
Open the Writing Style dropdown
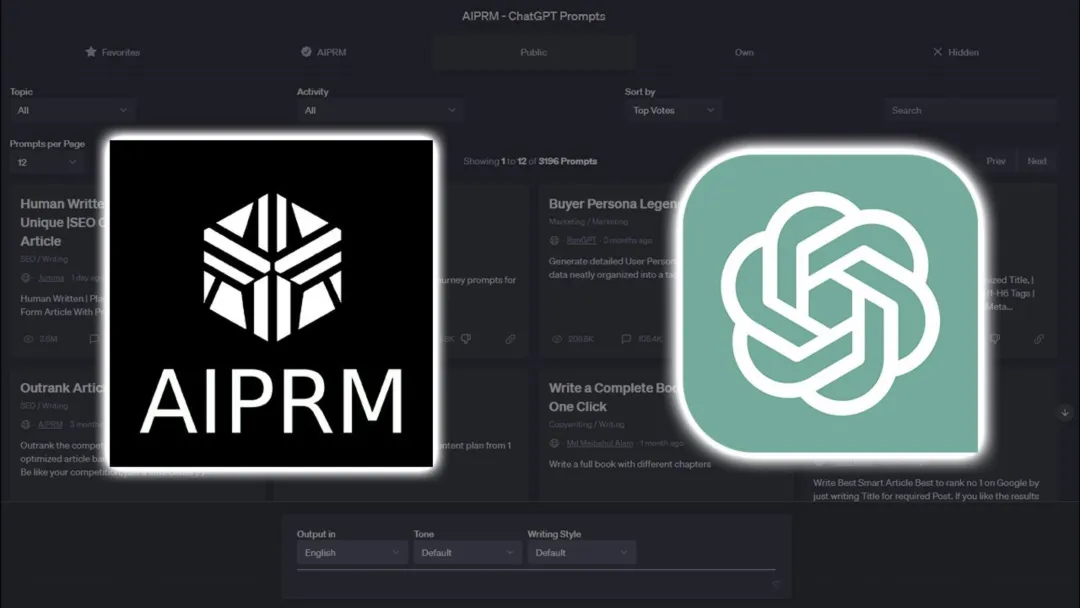point(581,553)
